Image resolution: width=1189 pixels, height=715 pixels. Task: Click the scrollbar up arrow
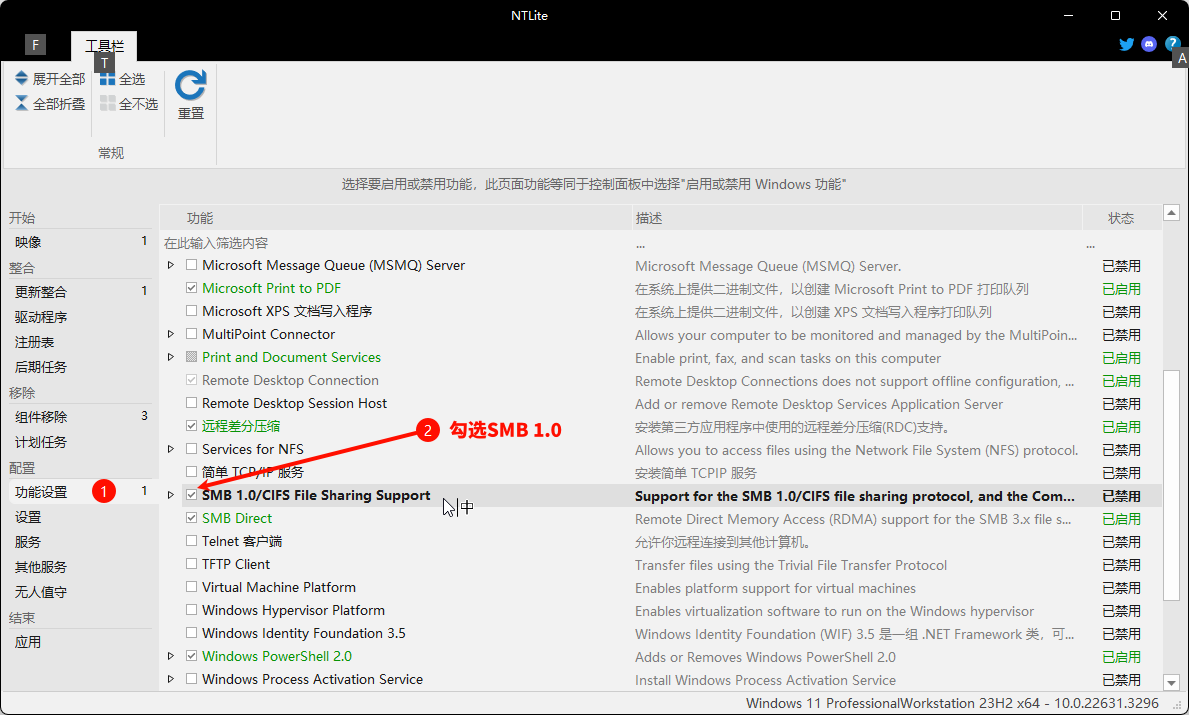[x=1172, y=213]
